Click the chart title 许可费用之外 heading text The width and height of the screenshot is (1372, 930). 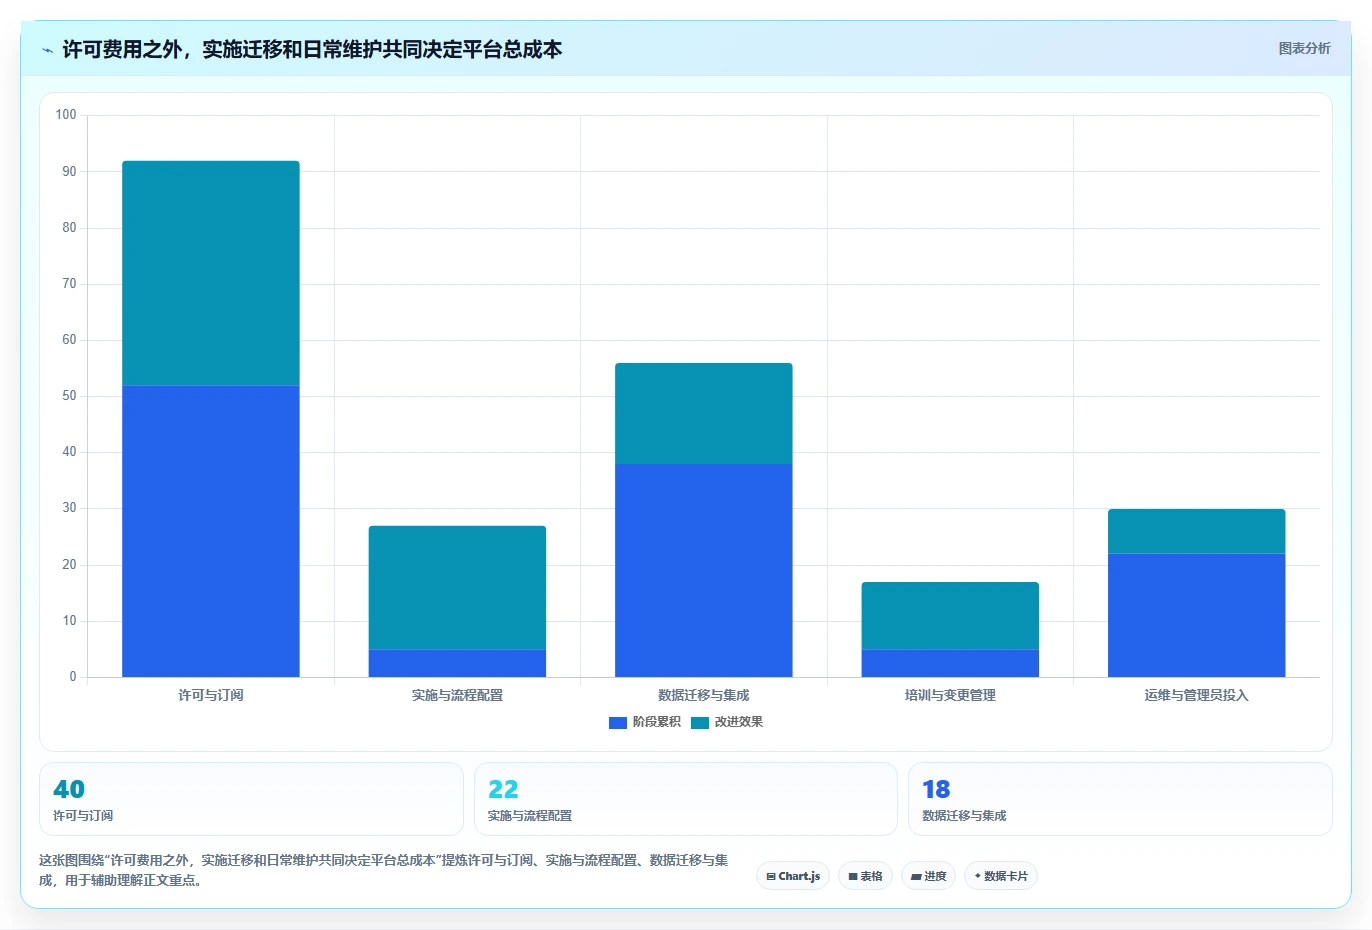coord(312,49)
